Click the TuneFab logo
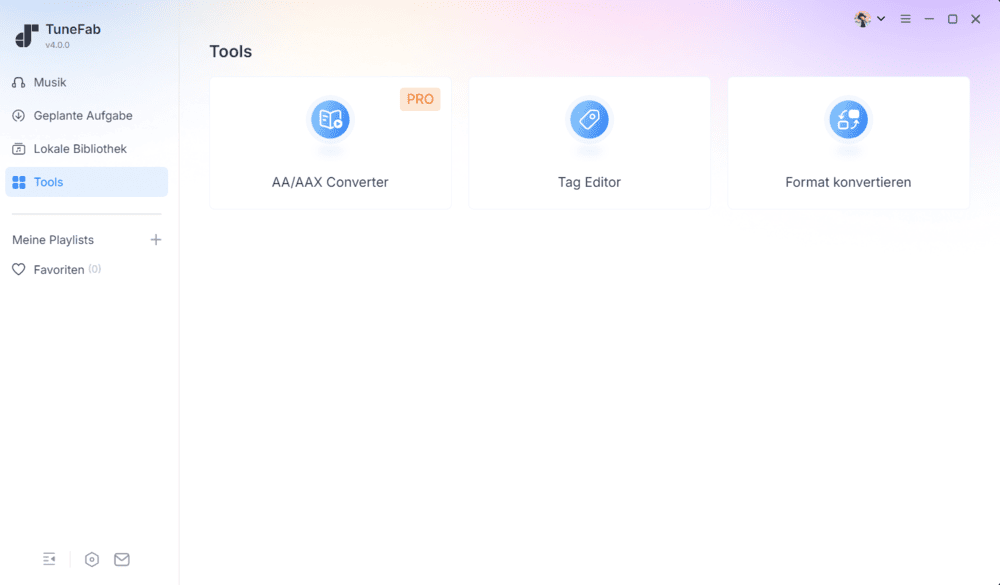The height and width of the screenshot is (585, 1000). pos(27,36)
